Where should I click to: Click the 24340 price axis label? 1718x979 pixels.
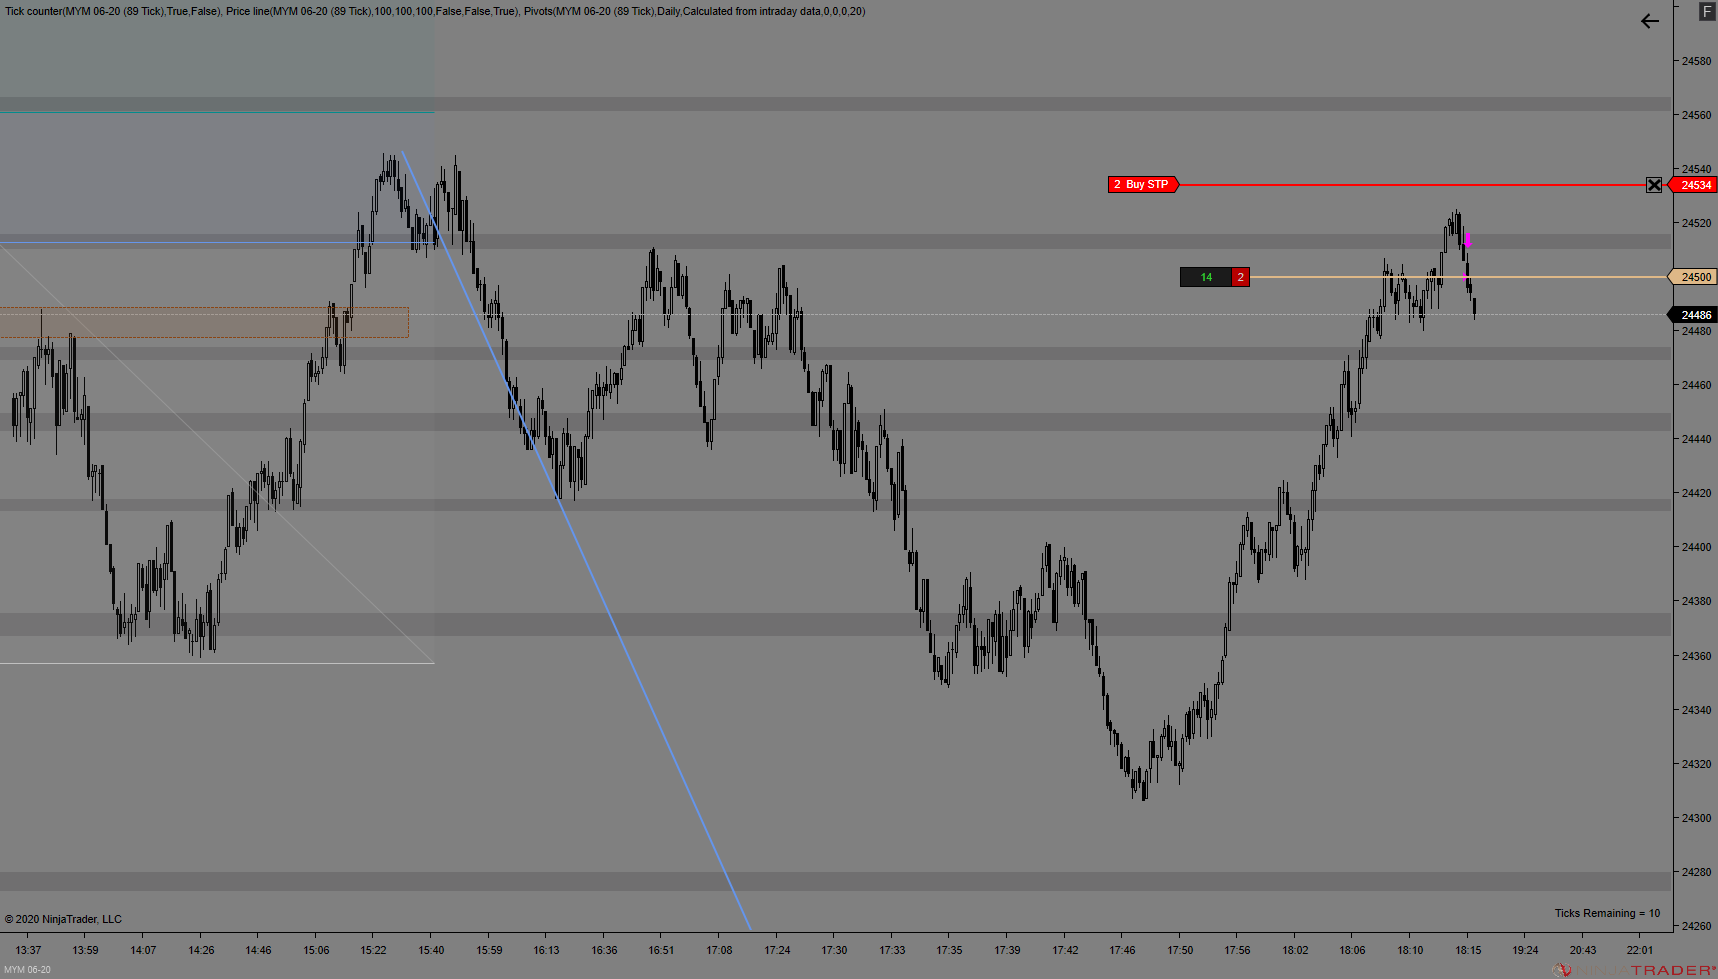[x=1696, y=710]
